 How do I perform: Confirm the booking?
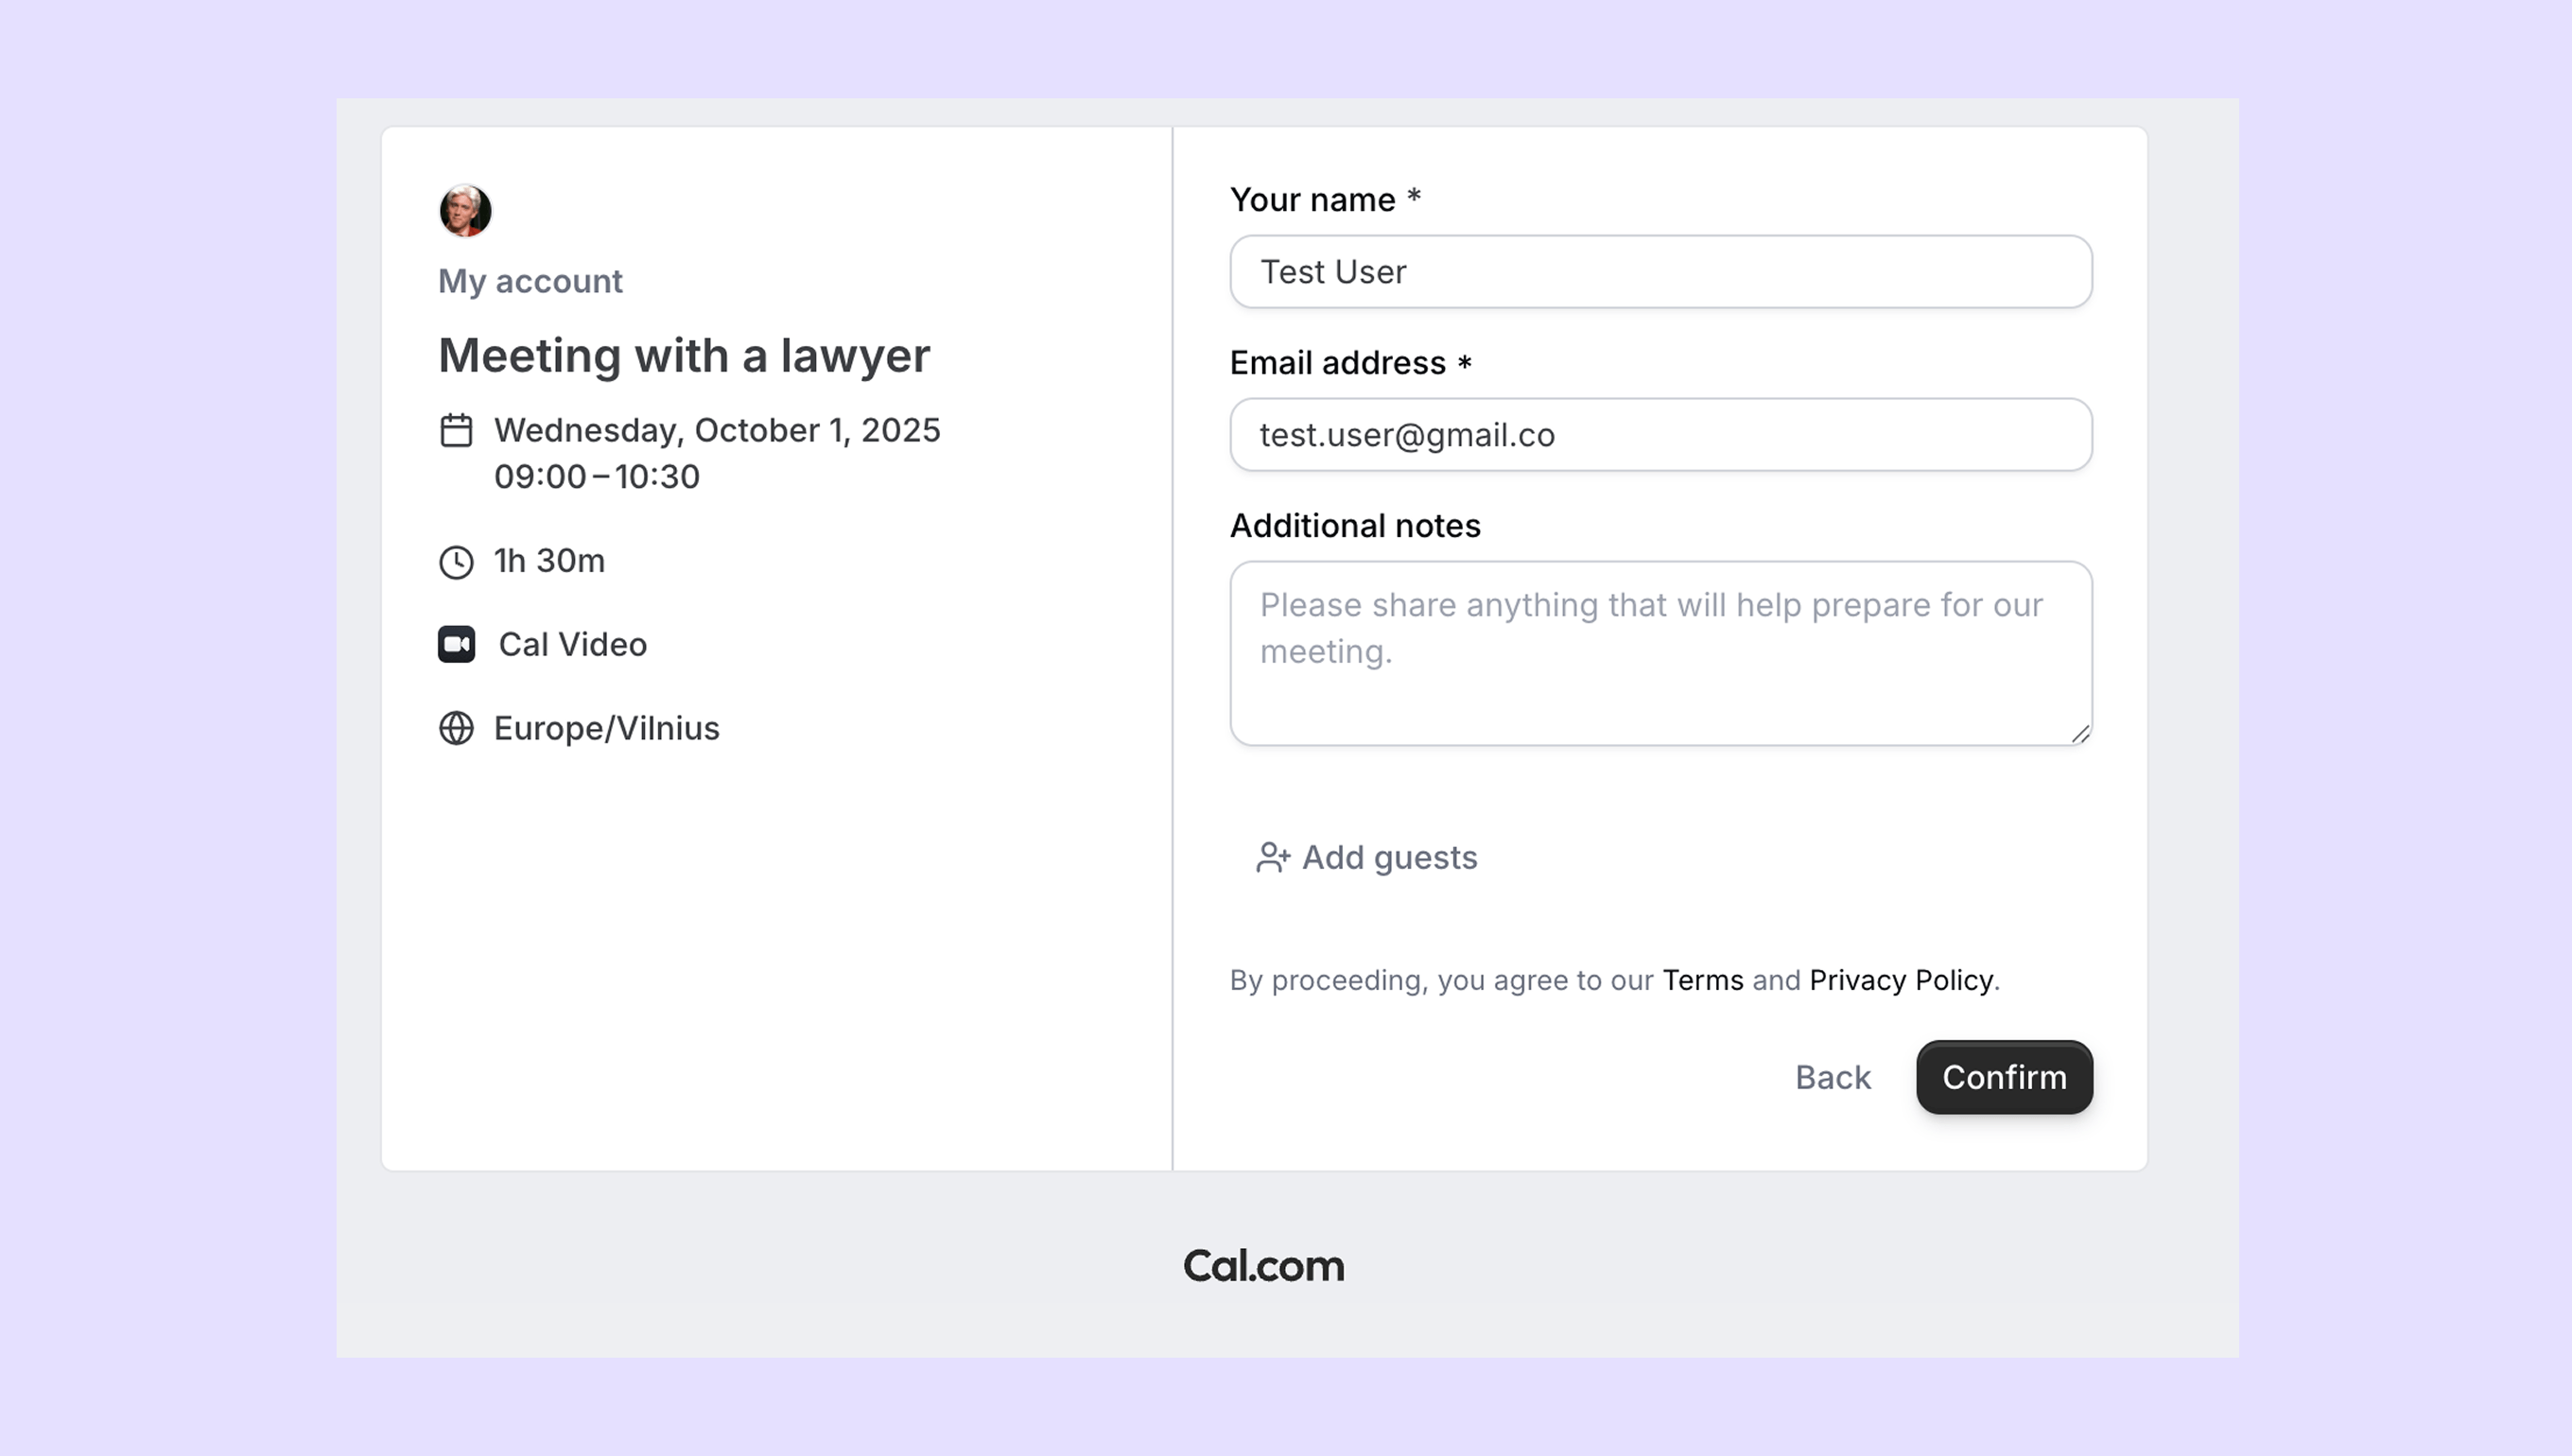(2004, 1077)
